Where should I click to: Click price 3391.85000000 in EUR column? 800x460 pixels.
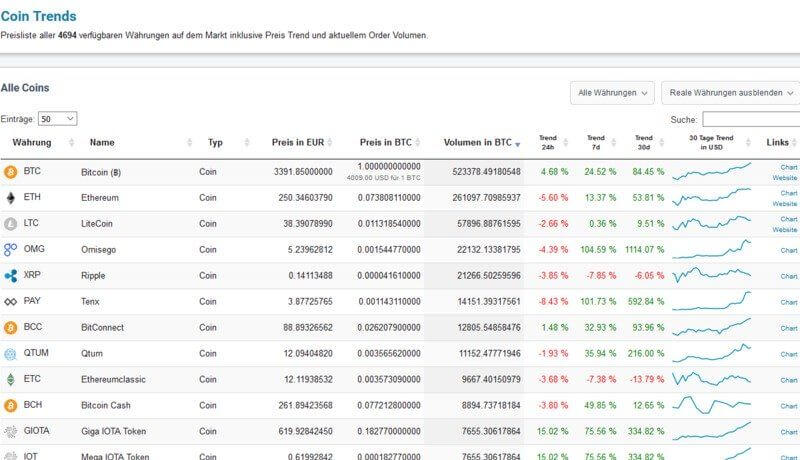pyautogui.click(x=303, y=172)
